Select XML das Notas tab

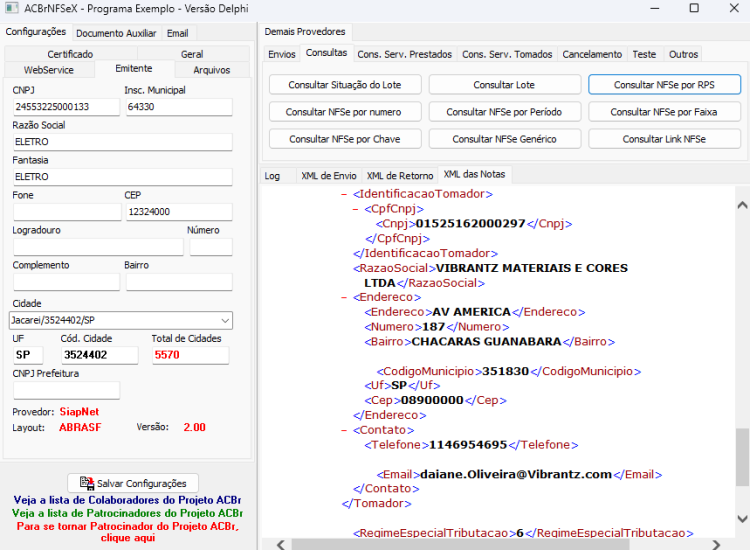click(x=474, y=174)
